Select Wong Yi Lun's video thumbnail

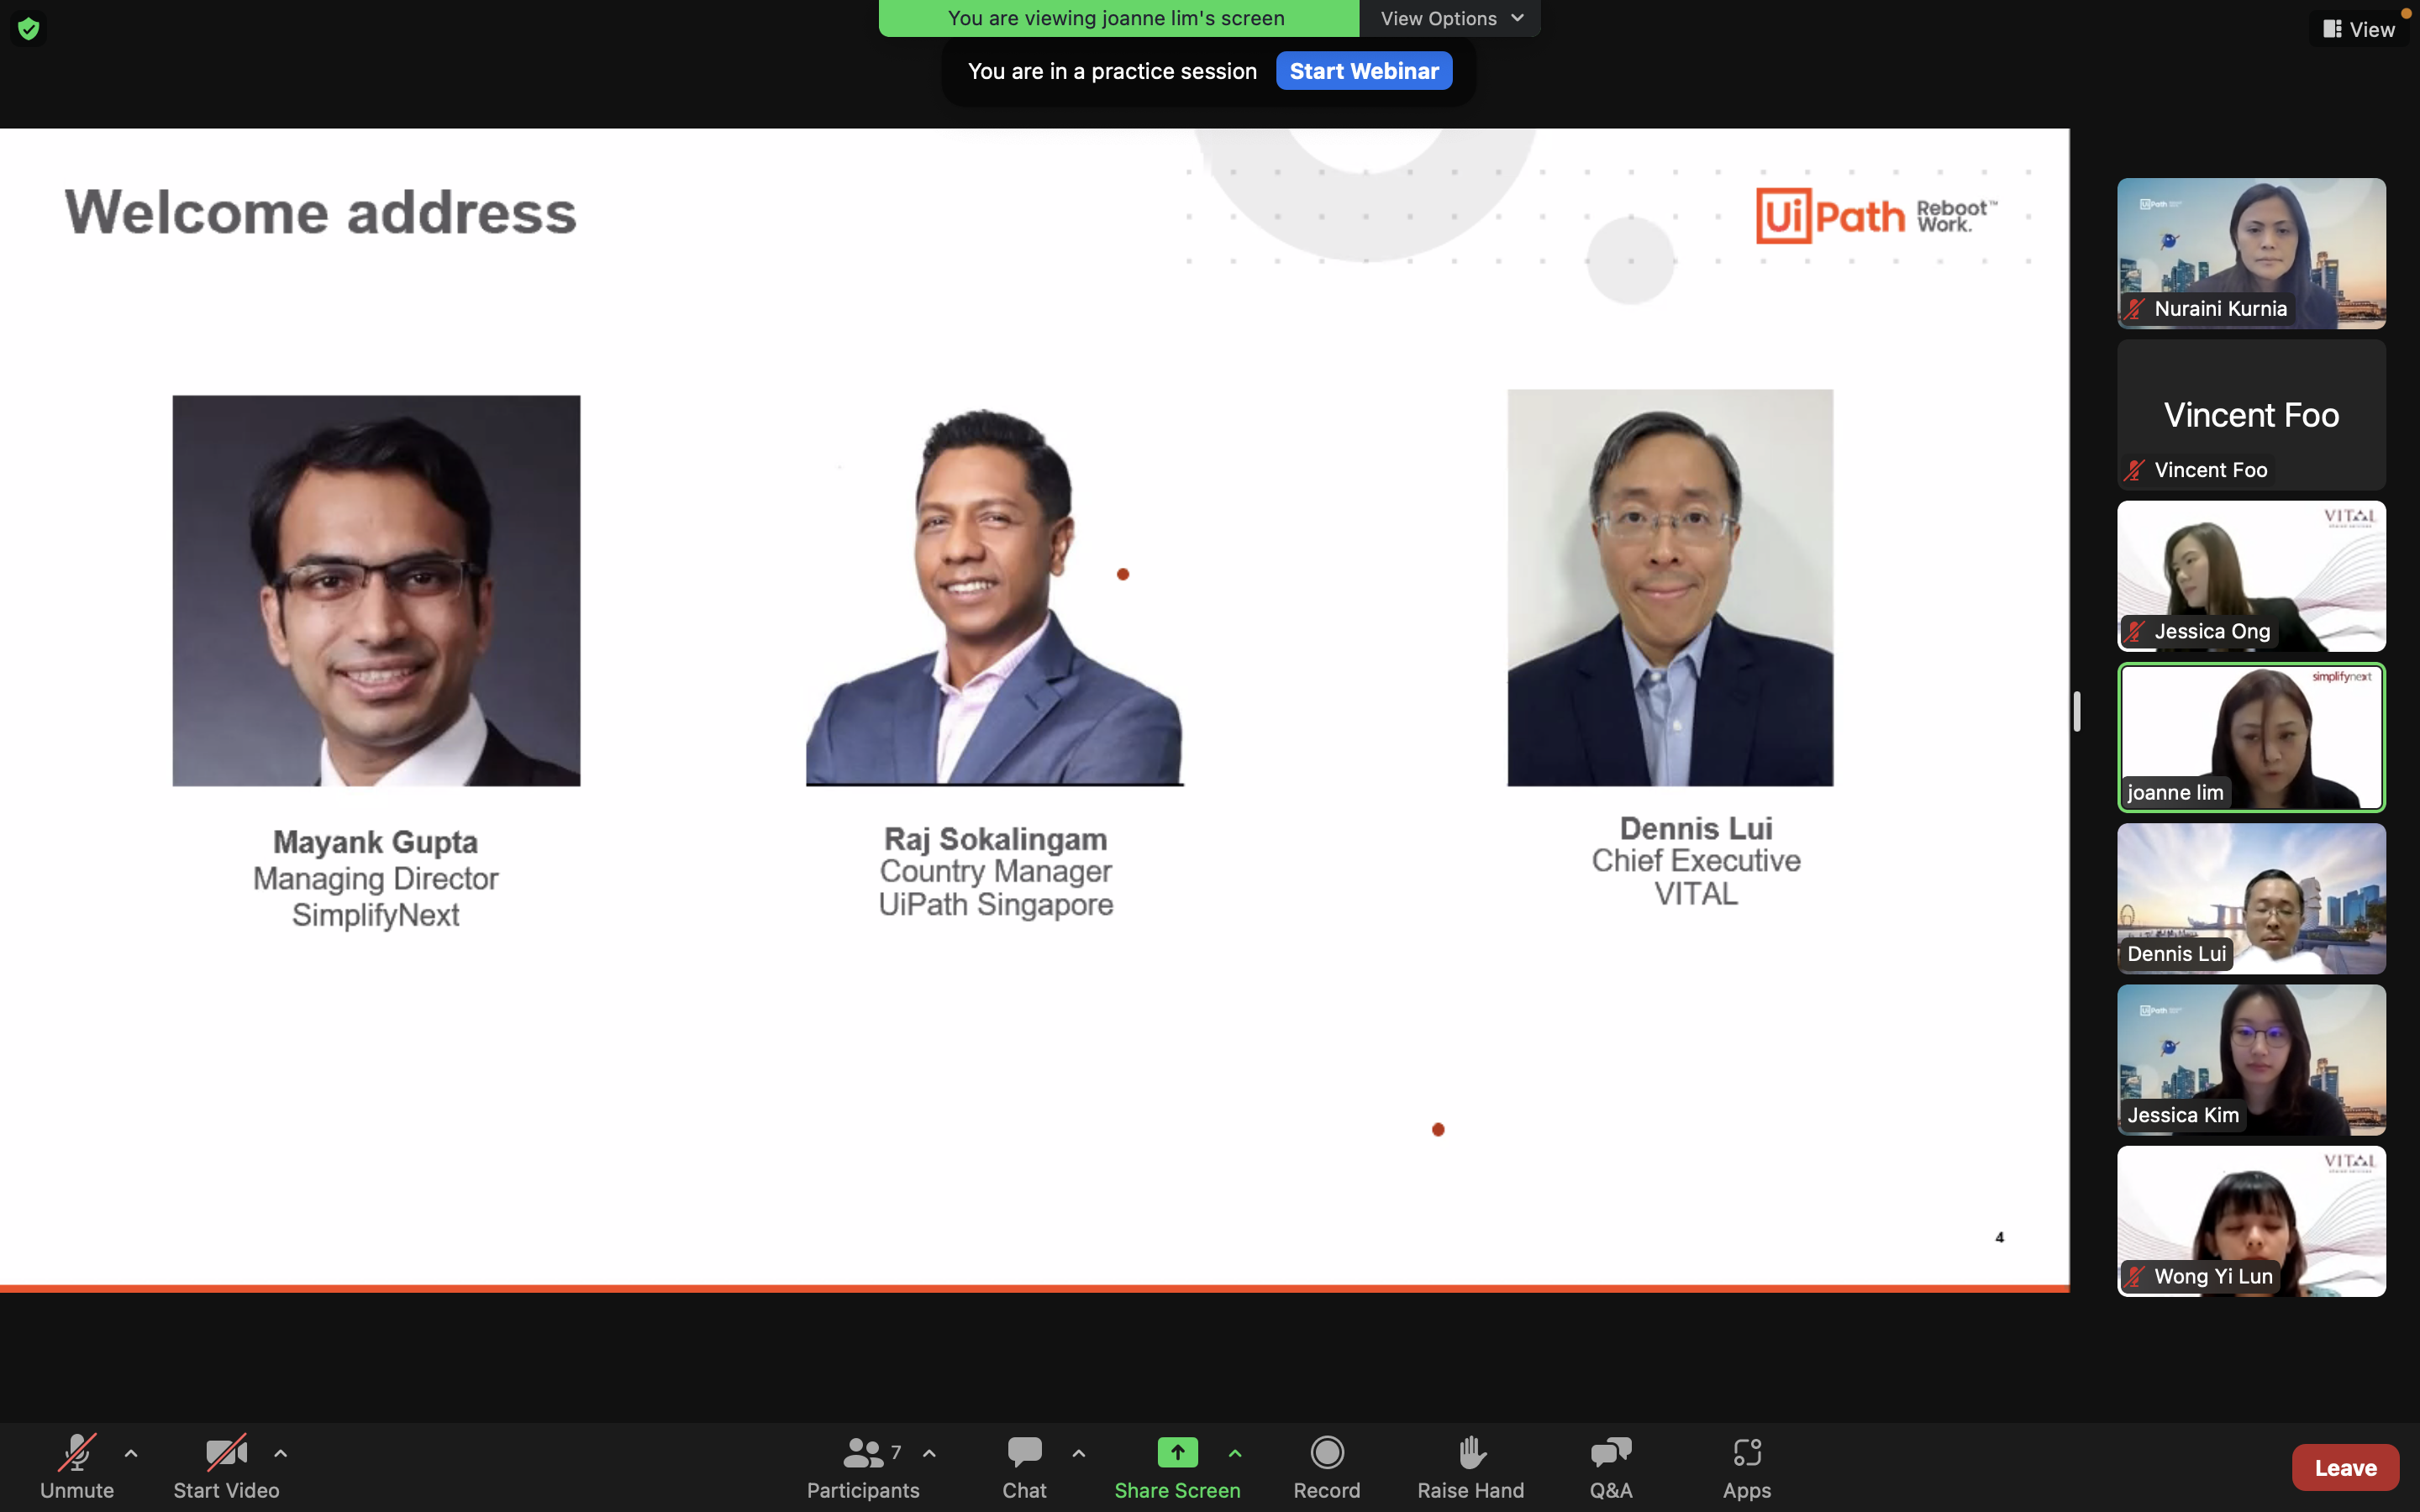[x=2251, y=1221]
